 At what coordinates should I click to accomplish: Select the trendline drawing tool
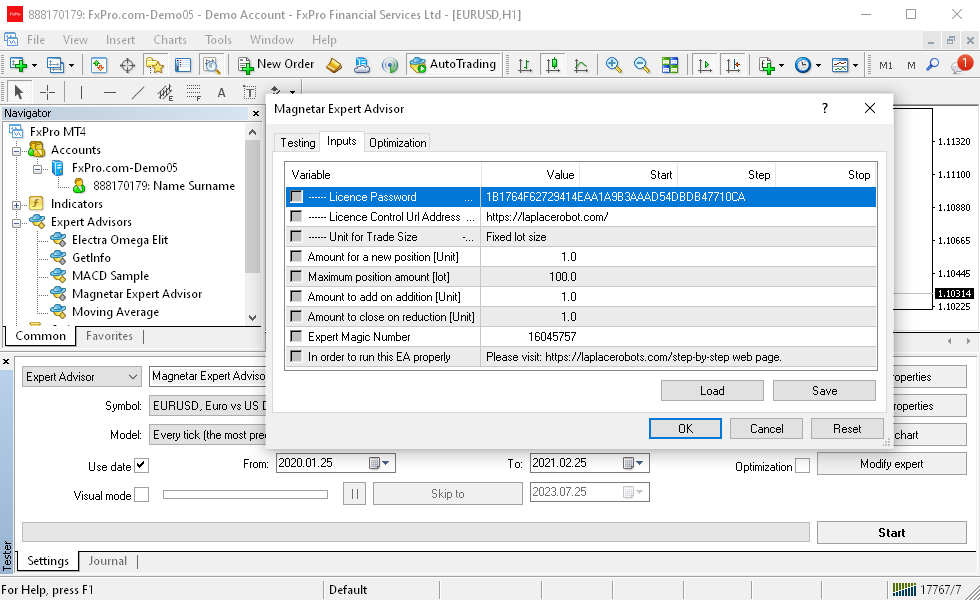138,92
